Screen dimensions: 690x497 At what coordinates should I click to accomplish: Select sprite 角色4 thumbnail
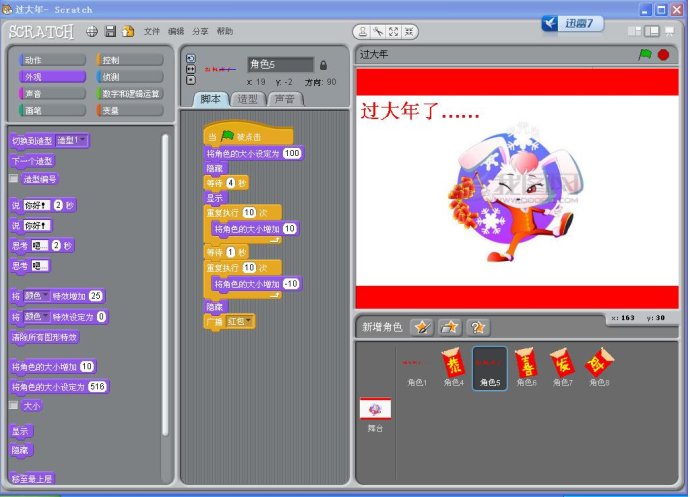(453, 369)
